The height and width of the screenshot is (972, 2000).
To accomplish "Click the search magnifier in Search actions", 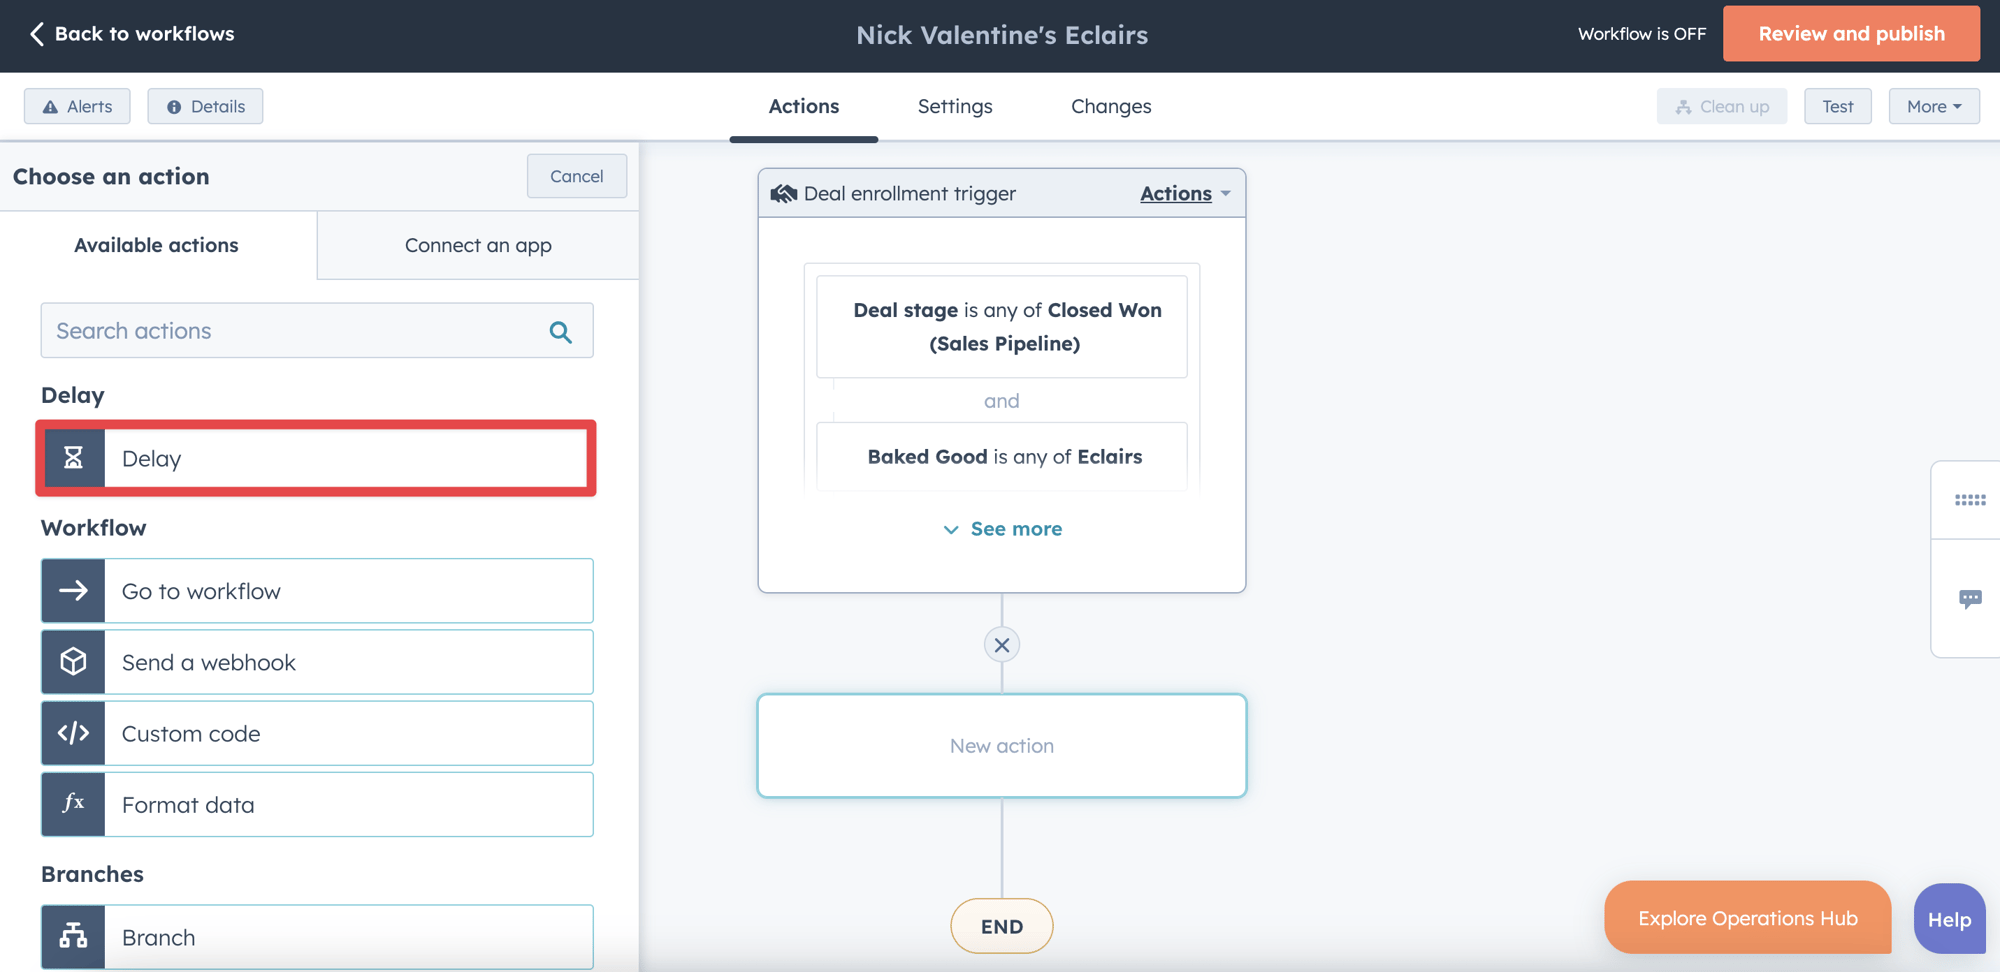I will (560, 330).
